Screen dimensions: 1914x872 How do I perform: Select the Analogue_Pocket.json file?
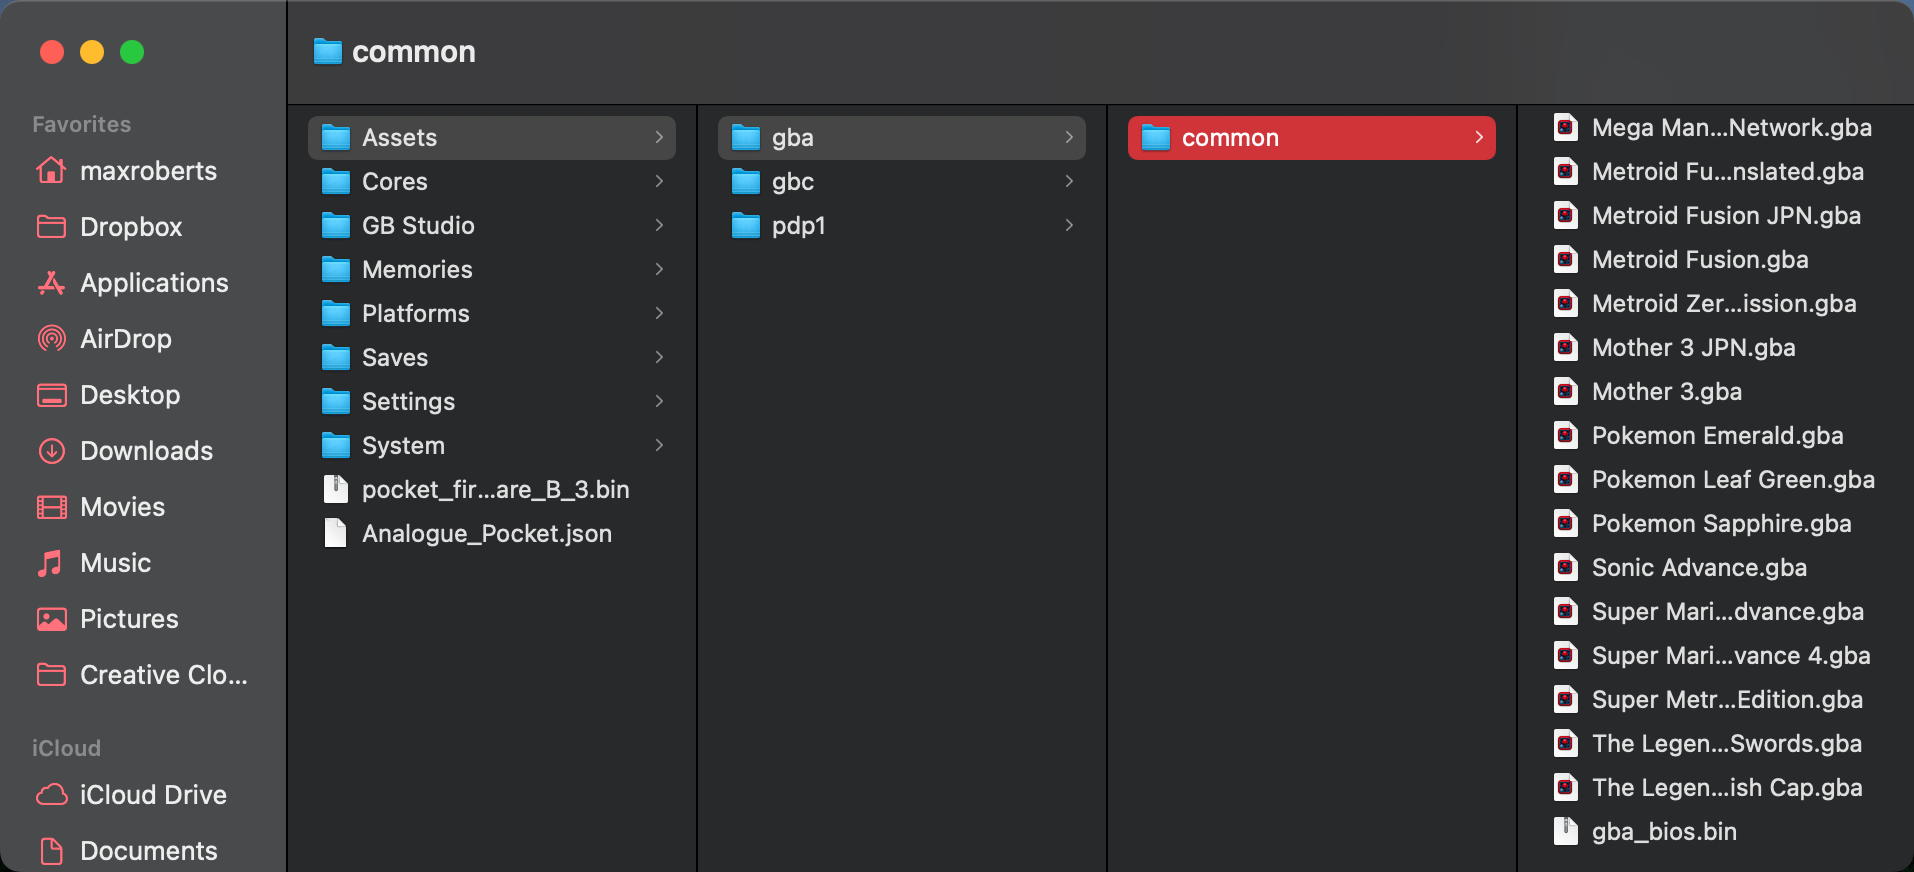[x=486, y=534]
